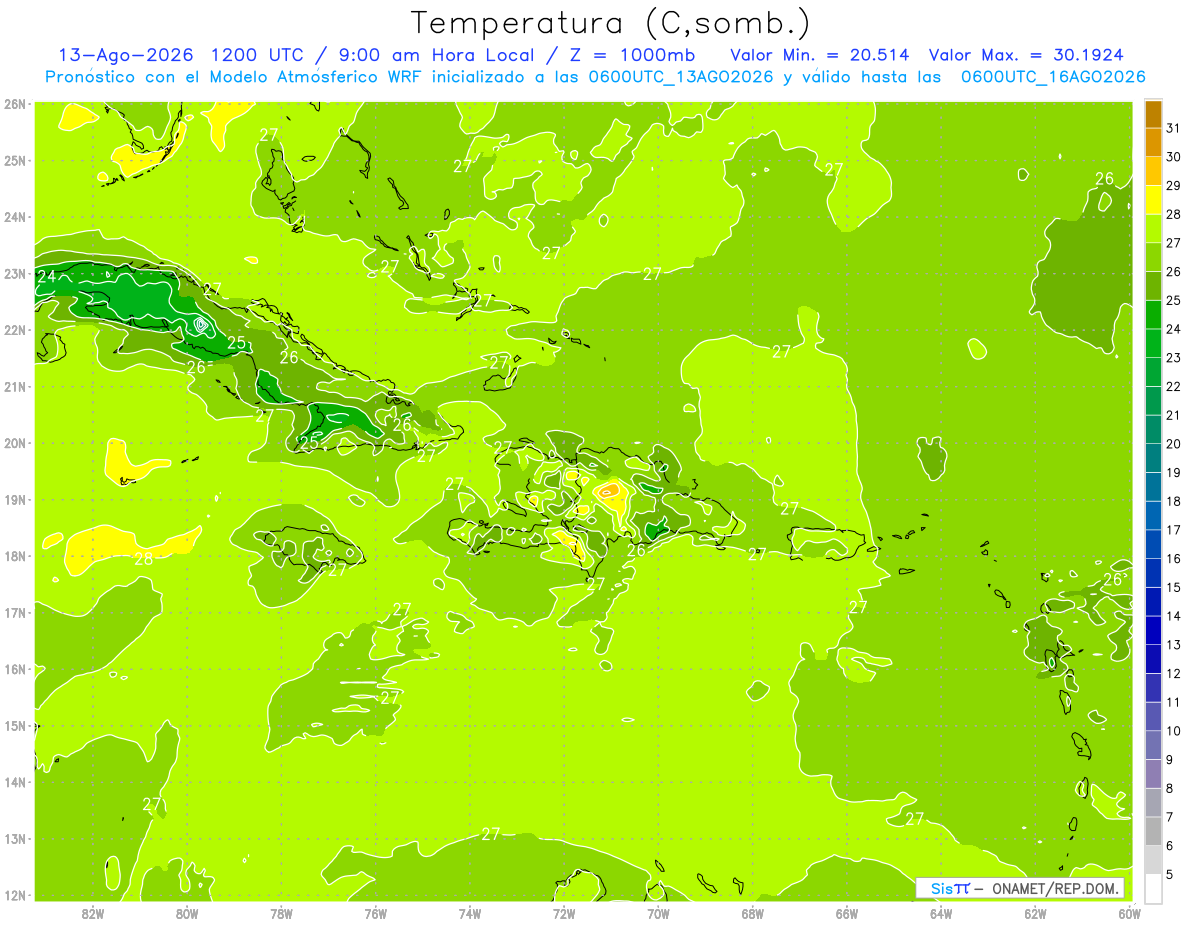This screenshot has width=1200, height=927.
Task: Click the SisPi ONAMET/REP.DOM. logo box
Action: point(1020,888)
